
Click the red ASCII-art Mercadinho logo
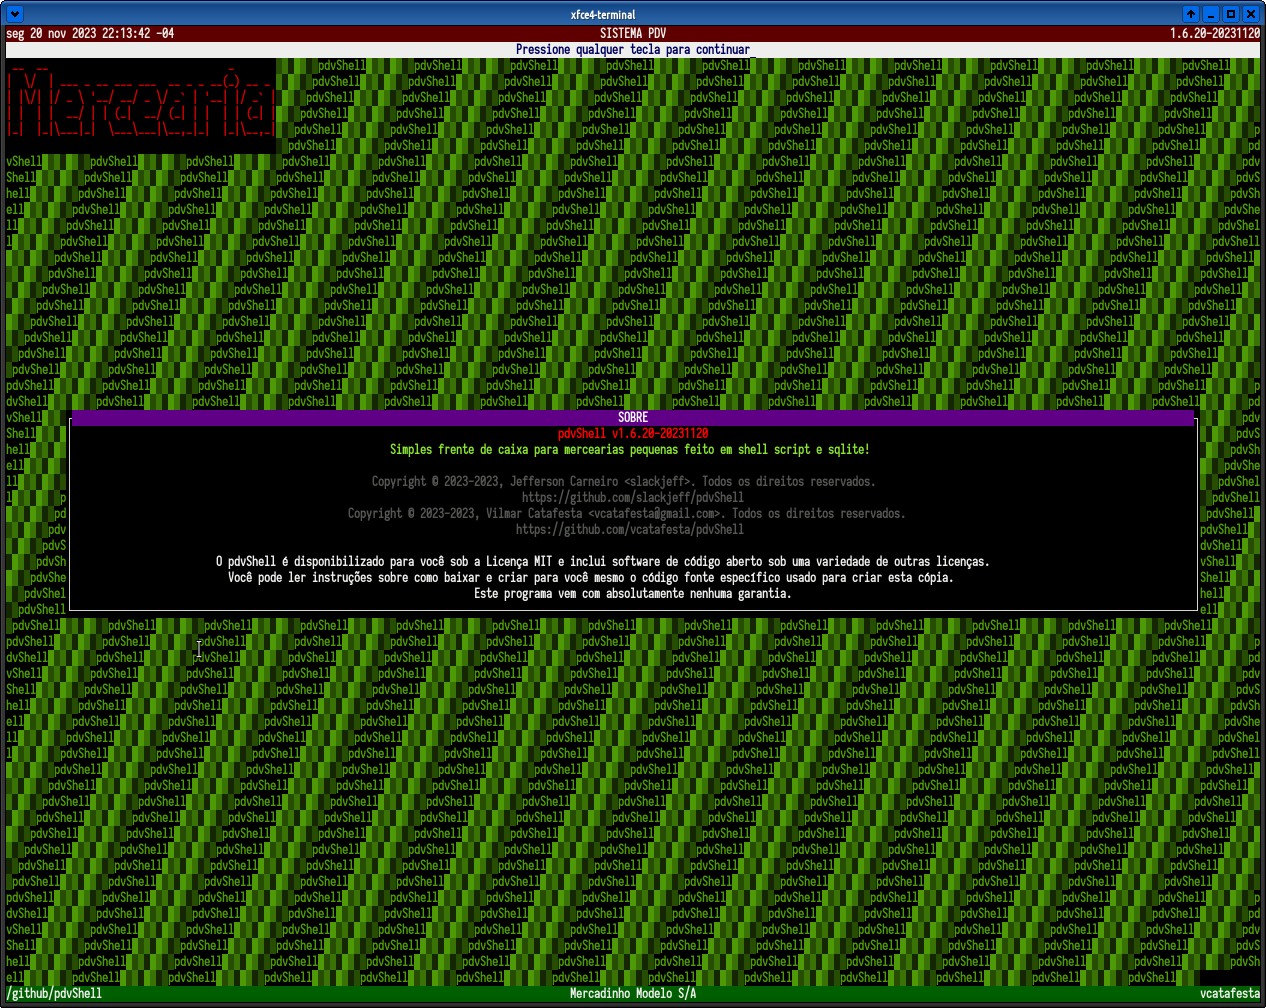140,105
